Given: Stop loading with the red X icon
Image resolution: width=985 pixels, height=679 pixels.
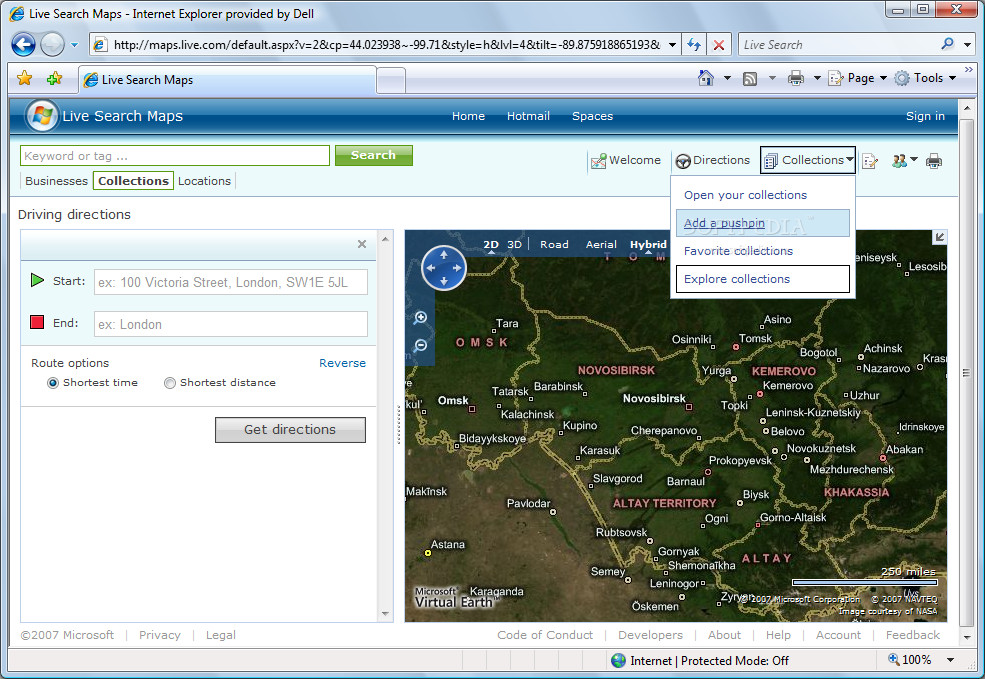Looking at the screenshot, I should click(x=719, y=45).
